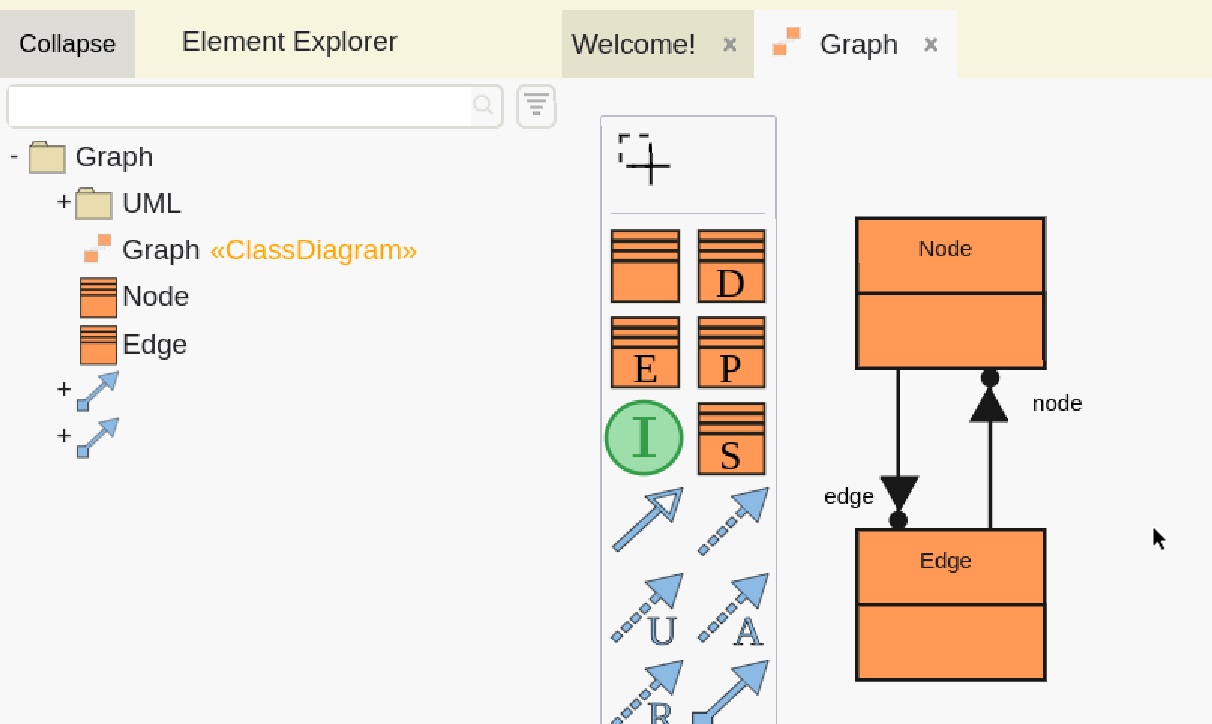Click the UML folder icon

tap(94, 204)
